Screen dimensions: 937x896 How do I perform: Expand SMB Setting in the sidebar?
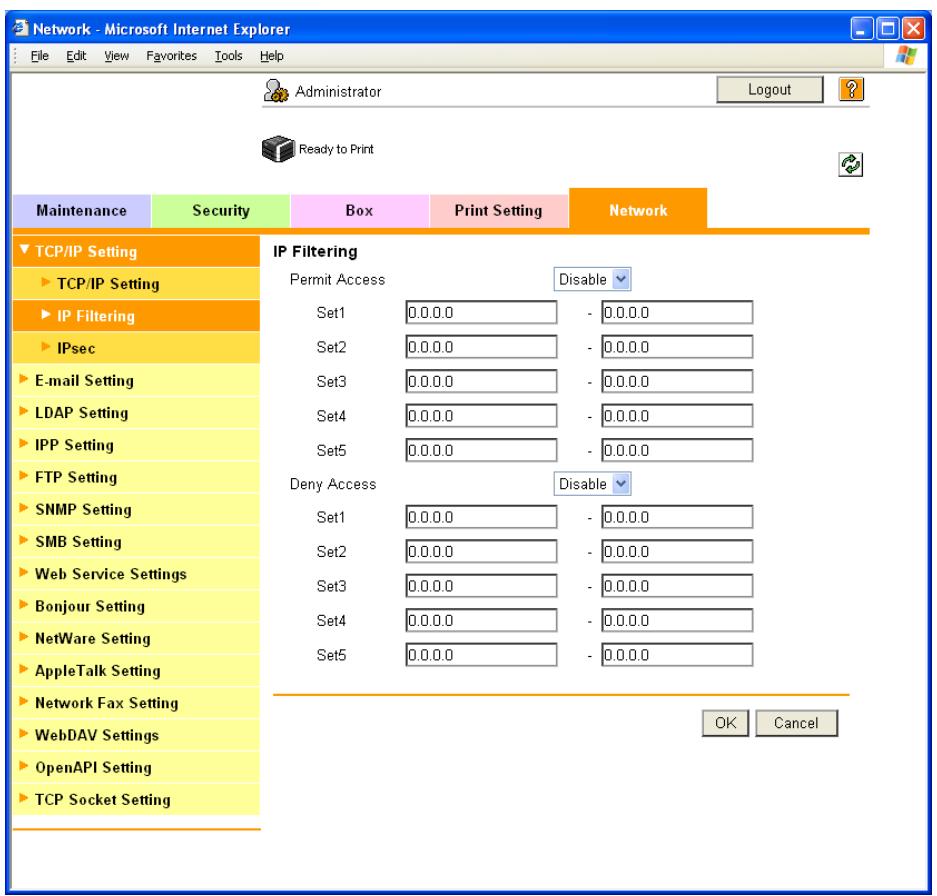[x=136, y=542]
